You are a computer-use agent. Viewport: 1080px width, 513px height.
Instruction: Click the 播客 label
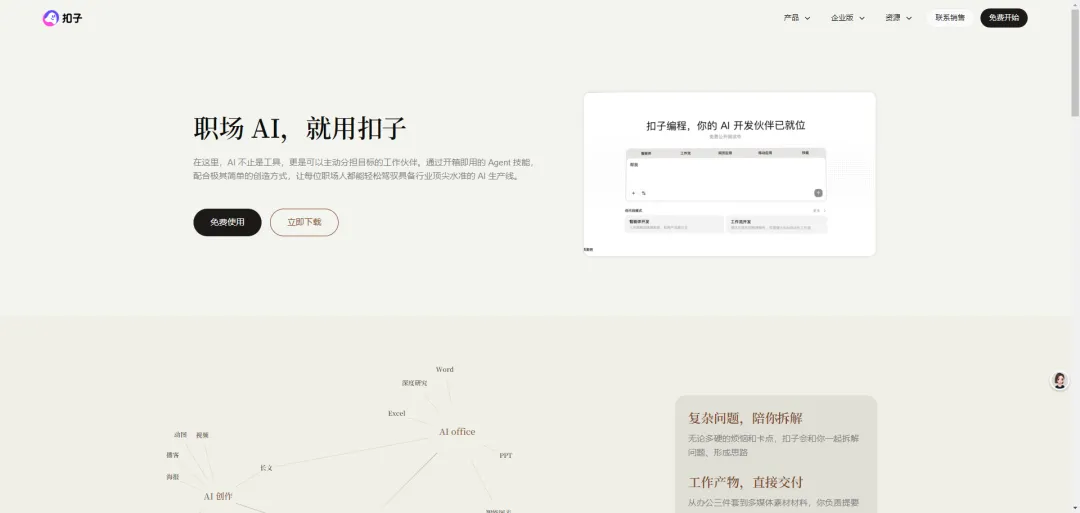point(172,455)
